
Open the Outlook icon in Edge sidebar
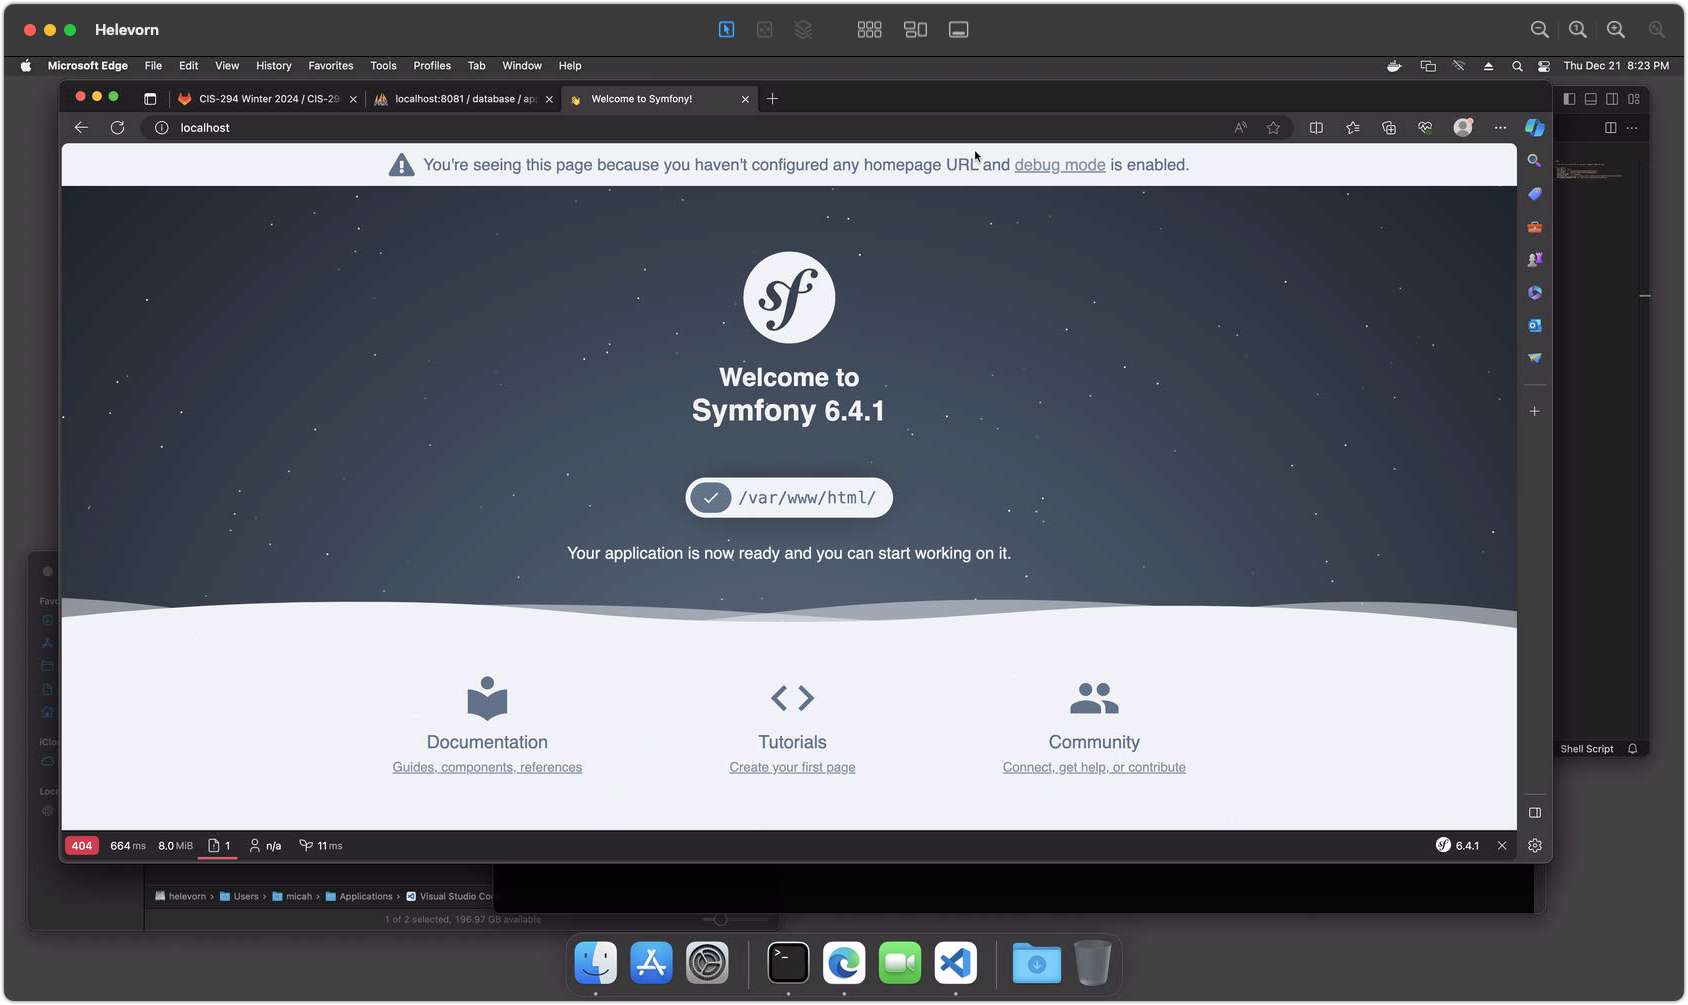pos(1535,325)
